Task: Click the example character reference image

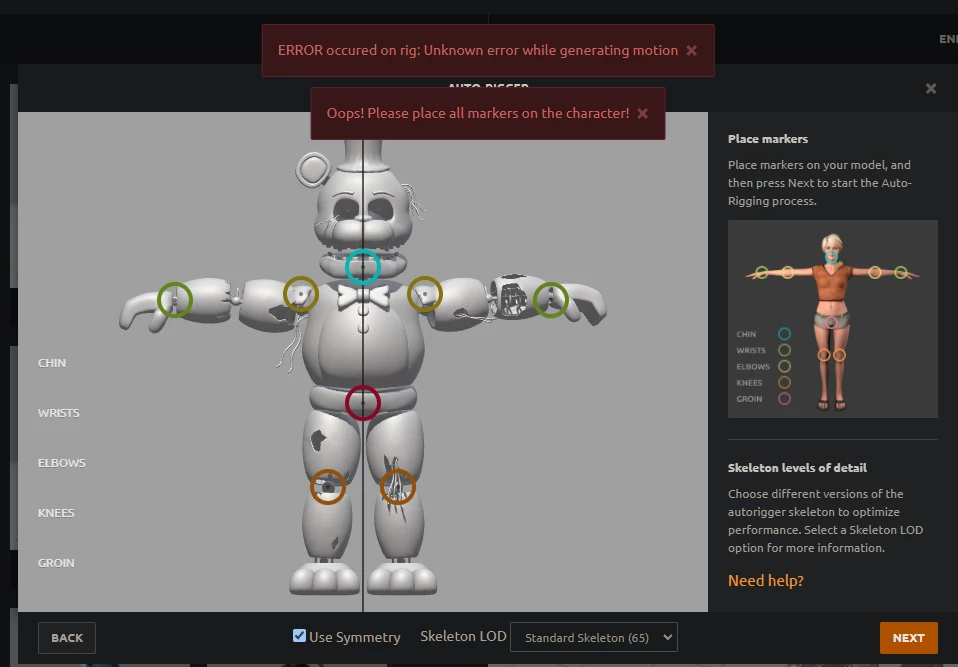Action: click(x=833, y=319)
